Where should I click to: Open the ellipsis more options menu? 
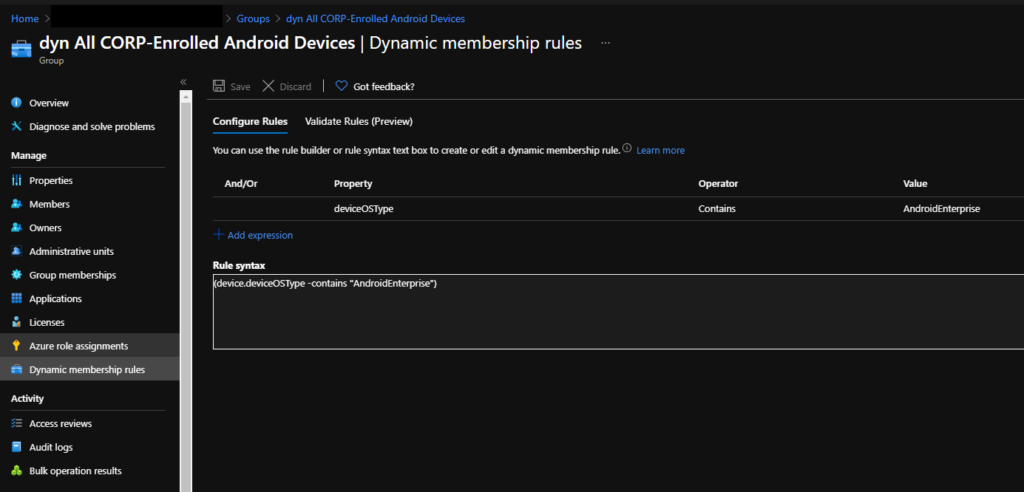605,42
